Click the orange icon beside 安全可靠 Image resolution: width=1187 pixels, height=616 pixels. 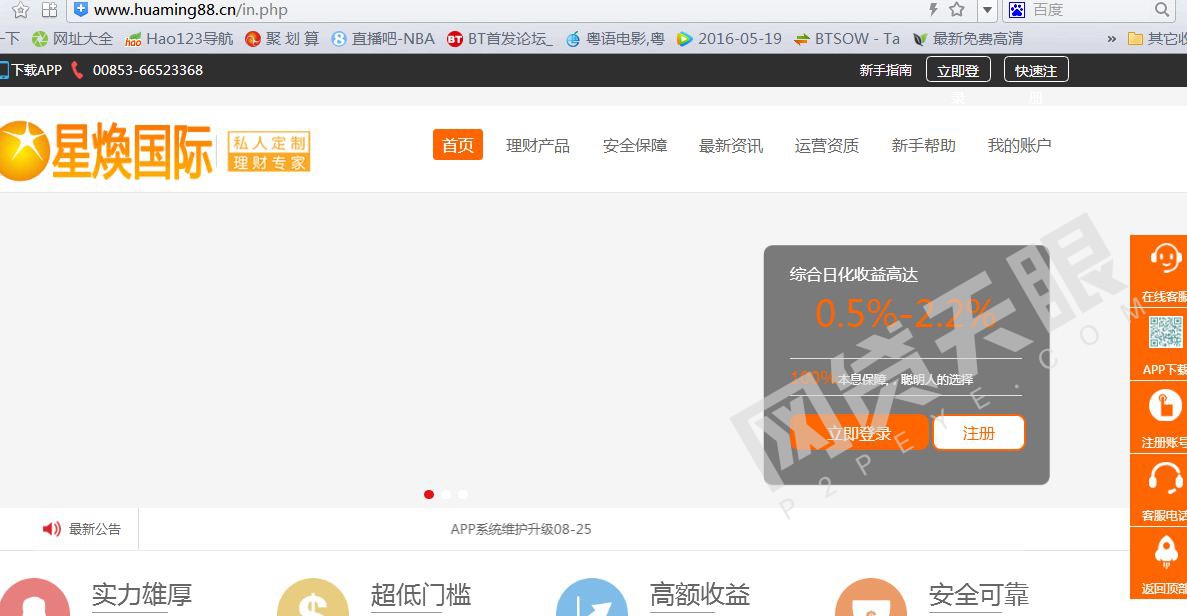pos(871,598)
